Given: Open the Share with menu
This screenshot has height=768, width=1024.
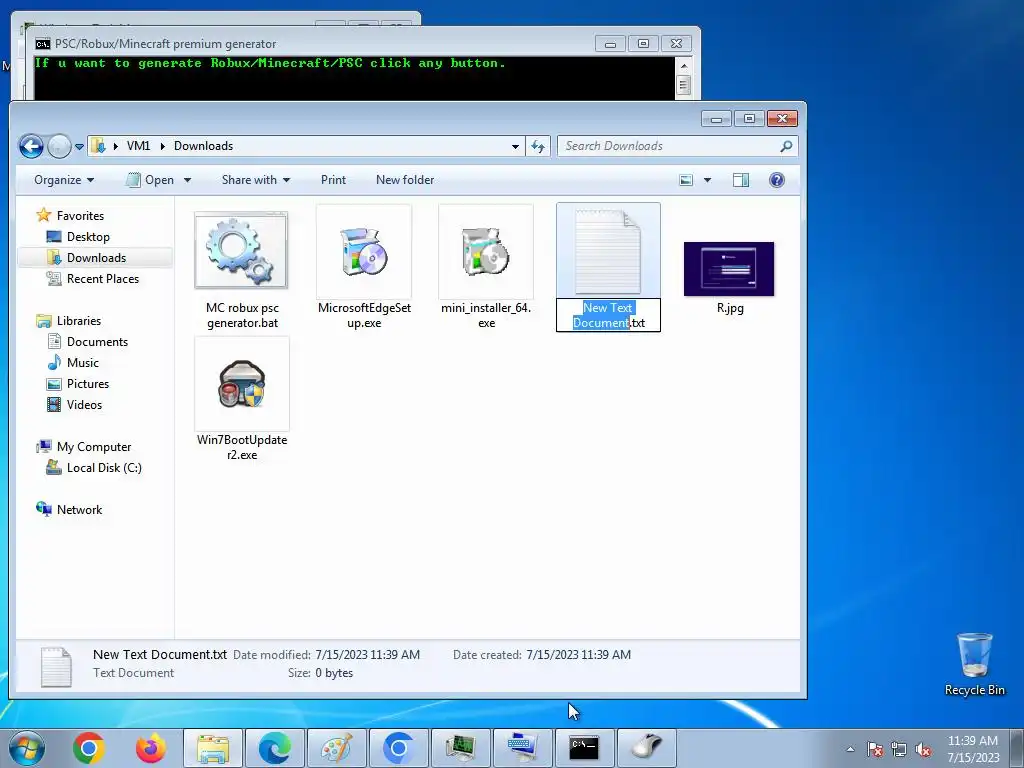Looking at the screenshot, I should coord(255,180).
